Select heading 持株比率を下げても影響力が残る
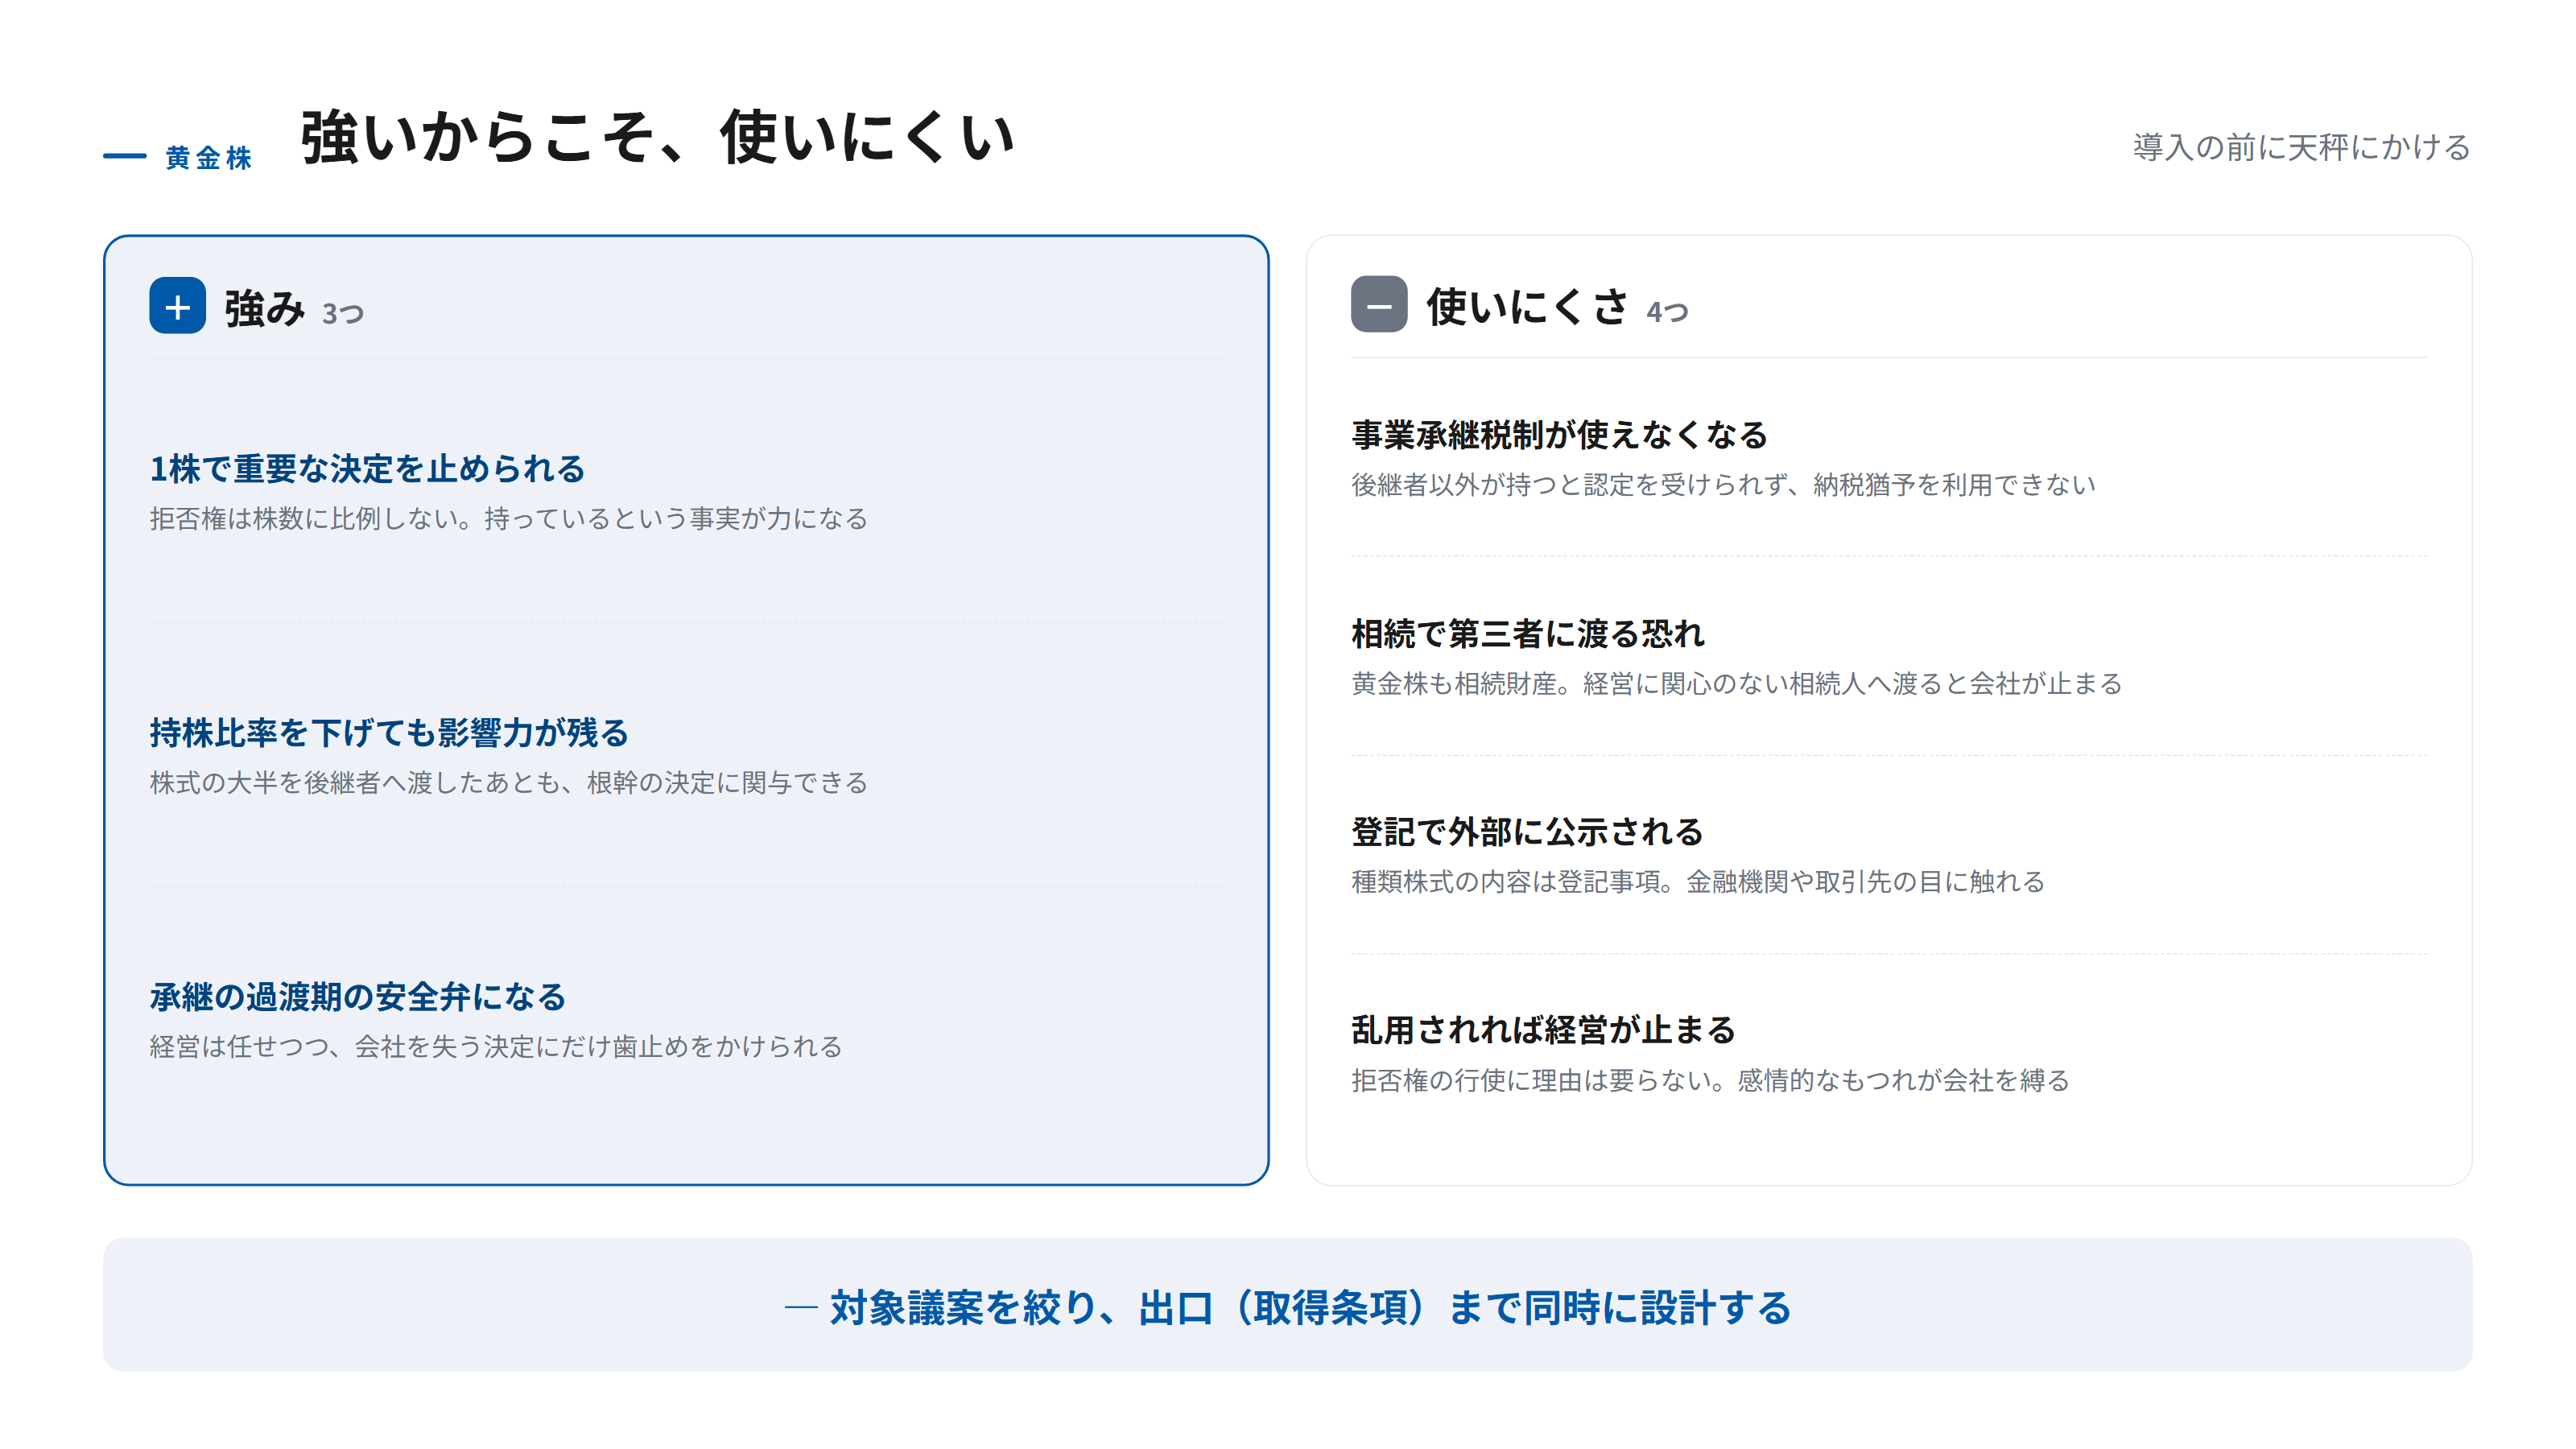This screenshot has width=2576, height=1449. pyautogui.click(x=389, y=733)
